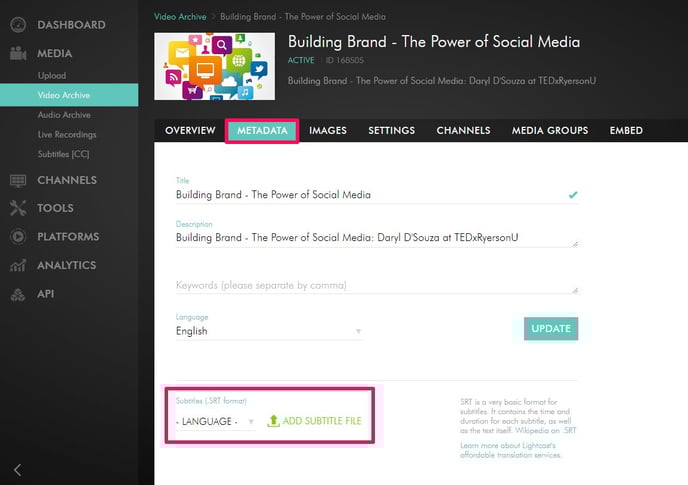Screen dimensions: 688x485
Task: Click the Tools wrench icon
Action: click(x=18, y=209)
